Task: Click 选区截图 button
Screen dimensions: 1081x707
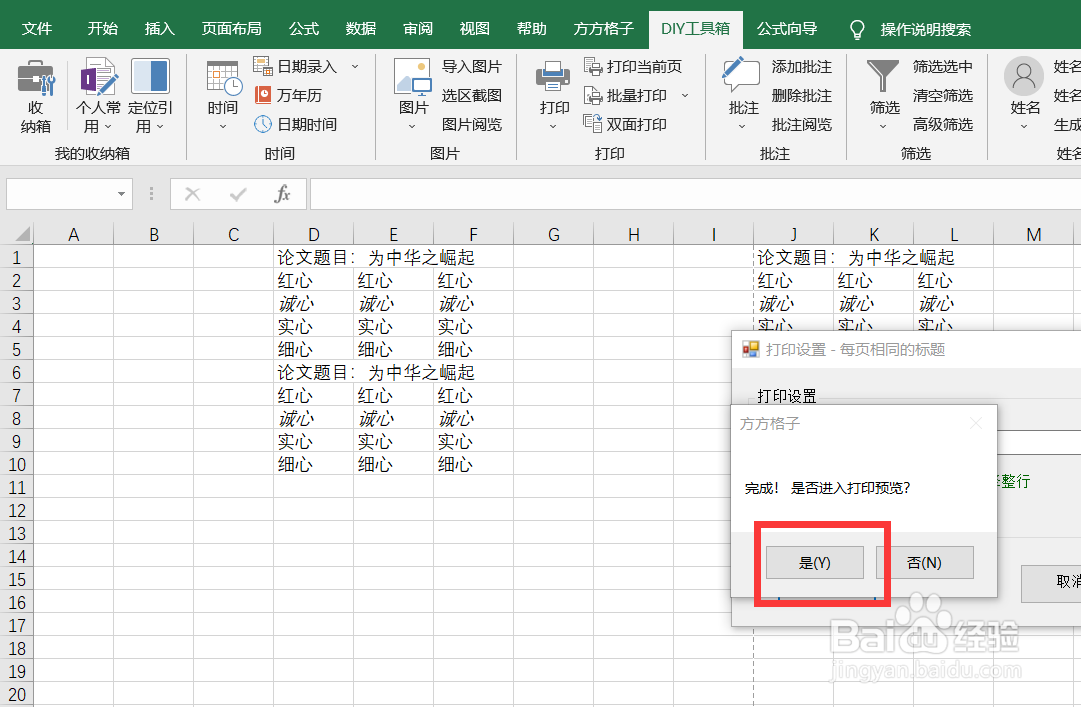Action: coord(472,96)
